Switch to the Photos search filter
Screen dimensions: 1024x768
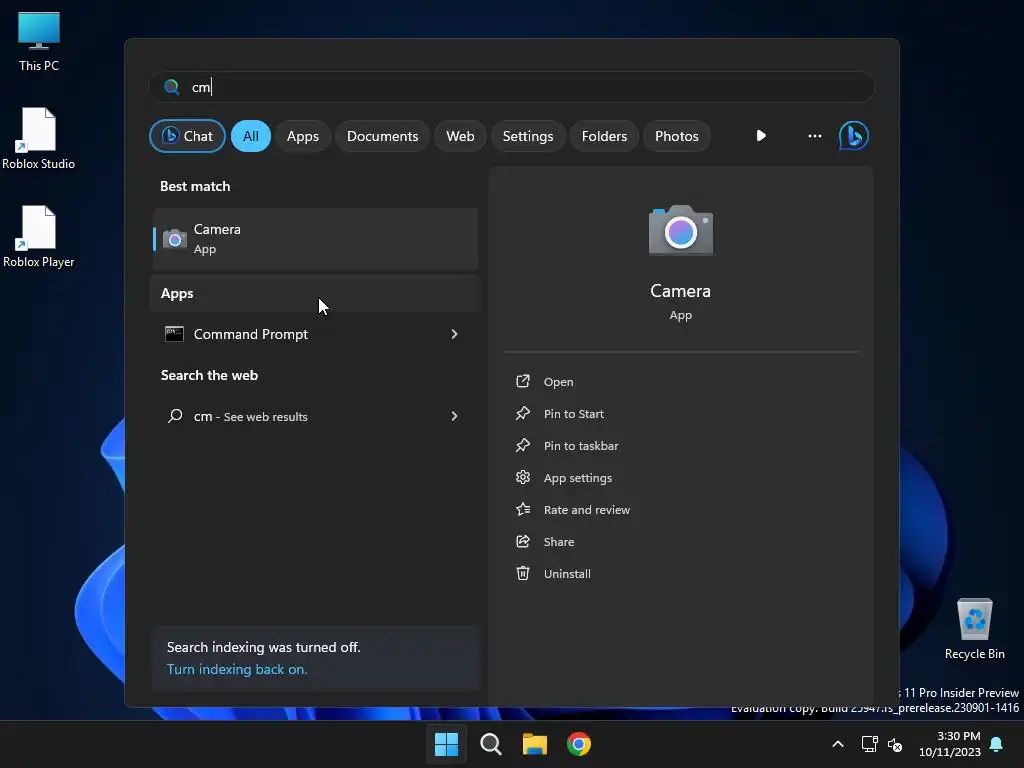[x=677, y=136]
